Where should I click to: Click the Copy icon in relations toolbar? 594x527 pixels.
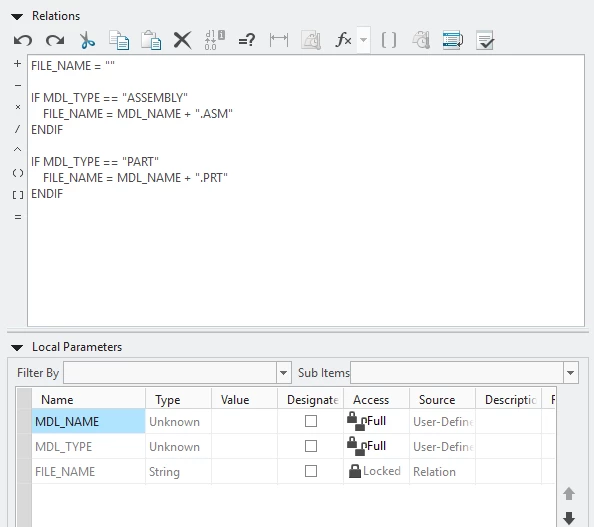coord(119,40)
